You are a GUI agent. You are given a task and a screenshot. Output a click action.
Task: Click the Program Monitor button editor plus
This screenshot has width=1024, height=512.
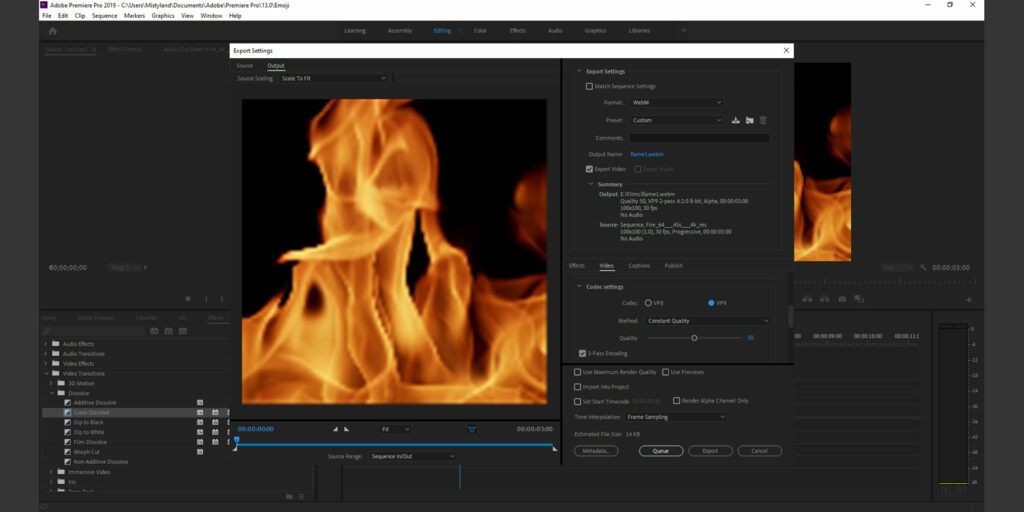[968, 300]
